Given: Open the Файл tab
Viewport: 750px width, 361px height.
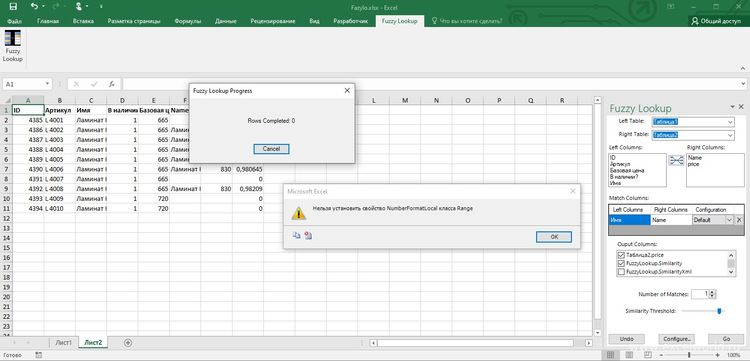Looking at the screenshot, I should 15,21.
